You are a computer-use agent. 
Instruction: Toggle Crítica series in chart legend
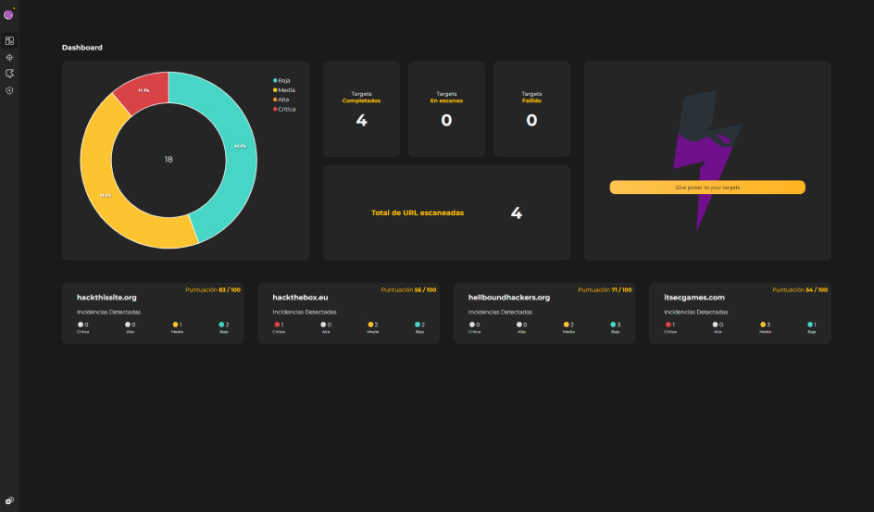click(x=284, y=109)
